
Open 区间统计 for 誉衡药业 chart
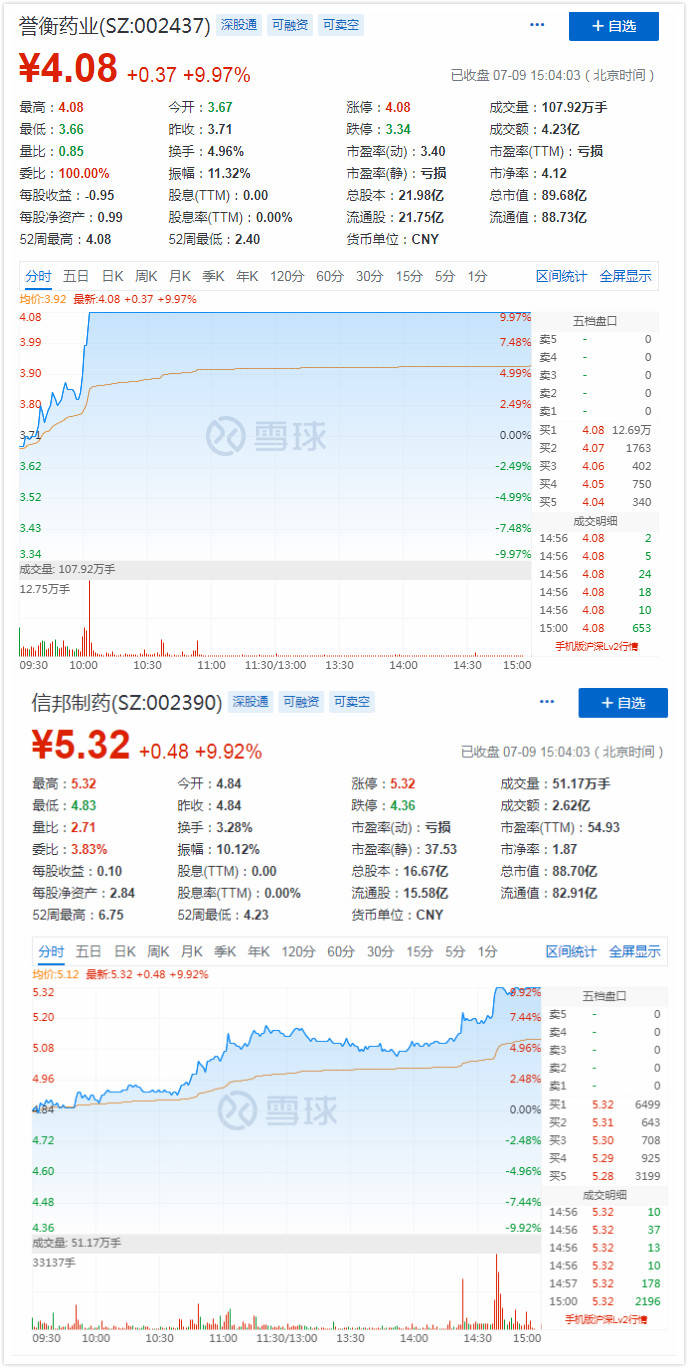coord(561,276)
